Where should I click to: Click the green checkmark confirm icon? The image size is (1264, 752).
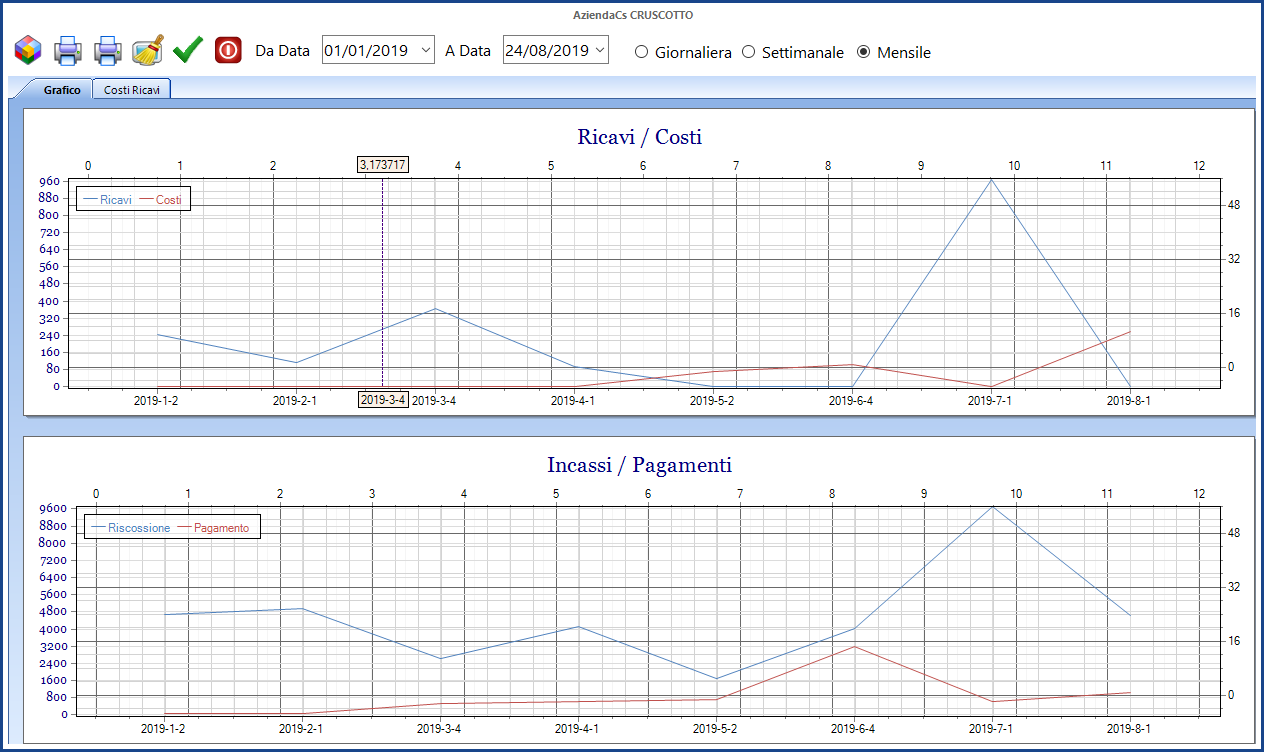tap(187, 48)
